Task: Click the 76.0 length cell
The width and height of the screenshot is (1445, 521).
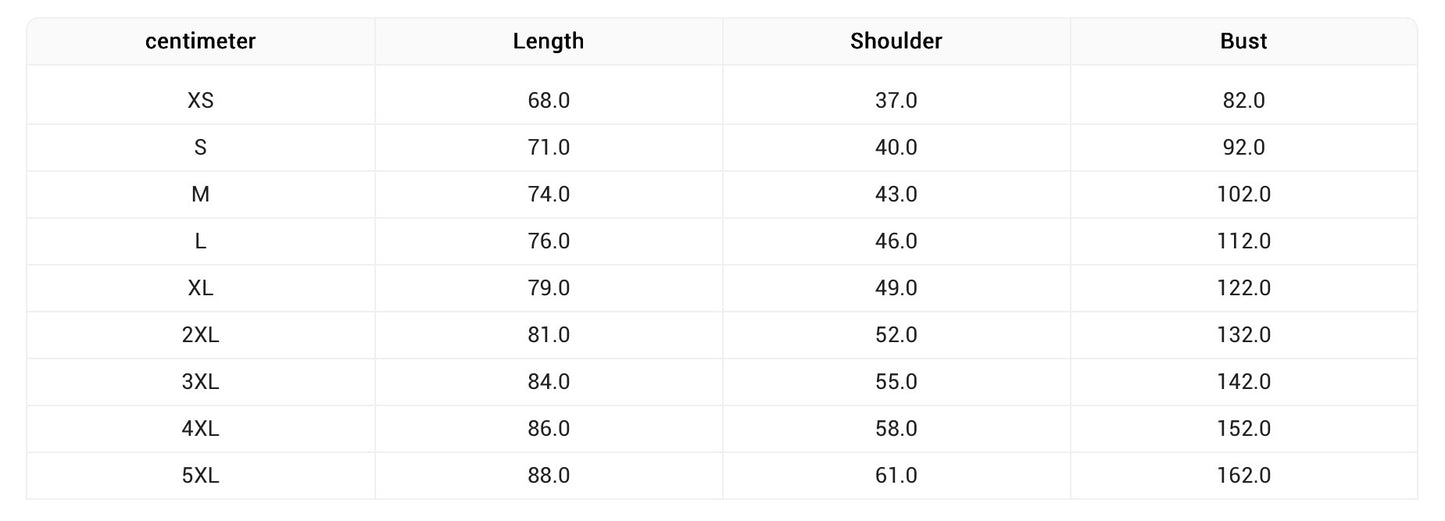Action: [548, 241]
